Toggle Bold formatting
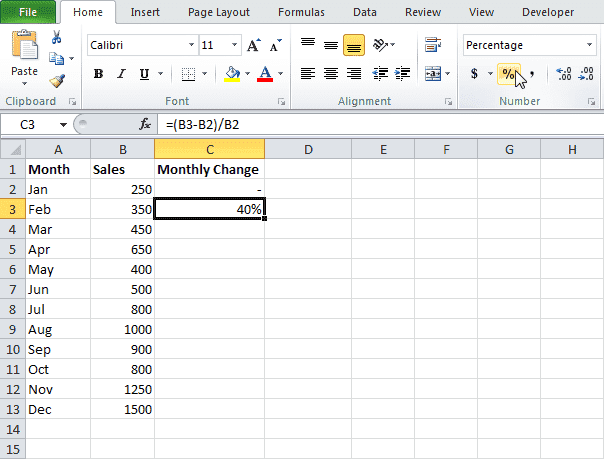The width and height of the screenshot is (604, 459). click(x=98, y=74)
